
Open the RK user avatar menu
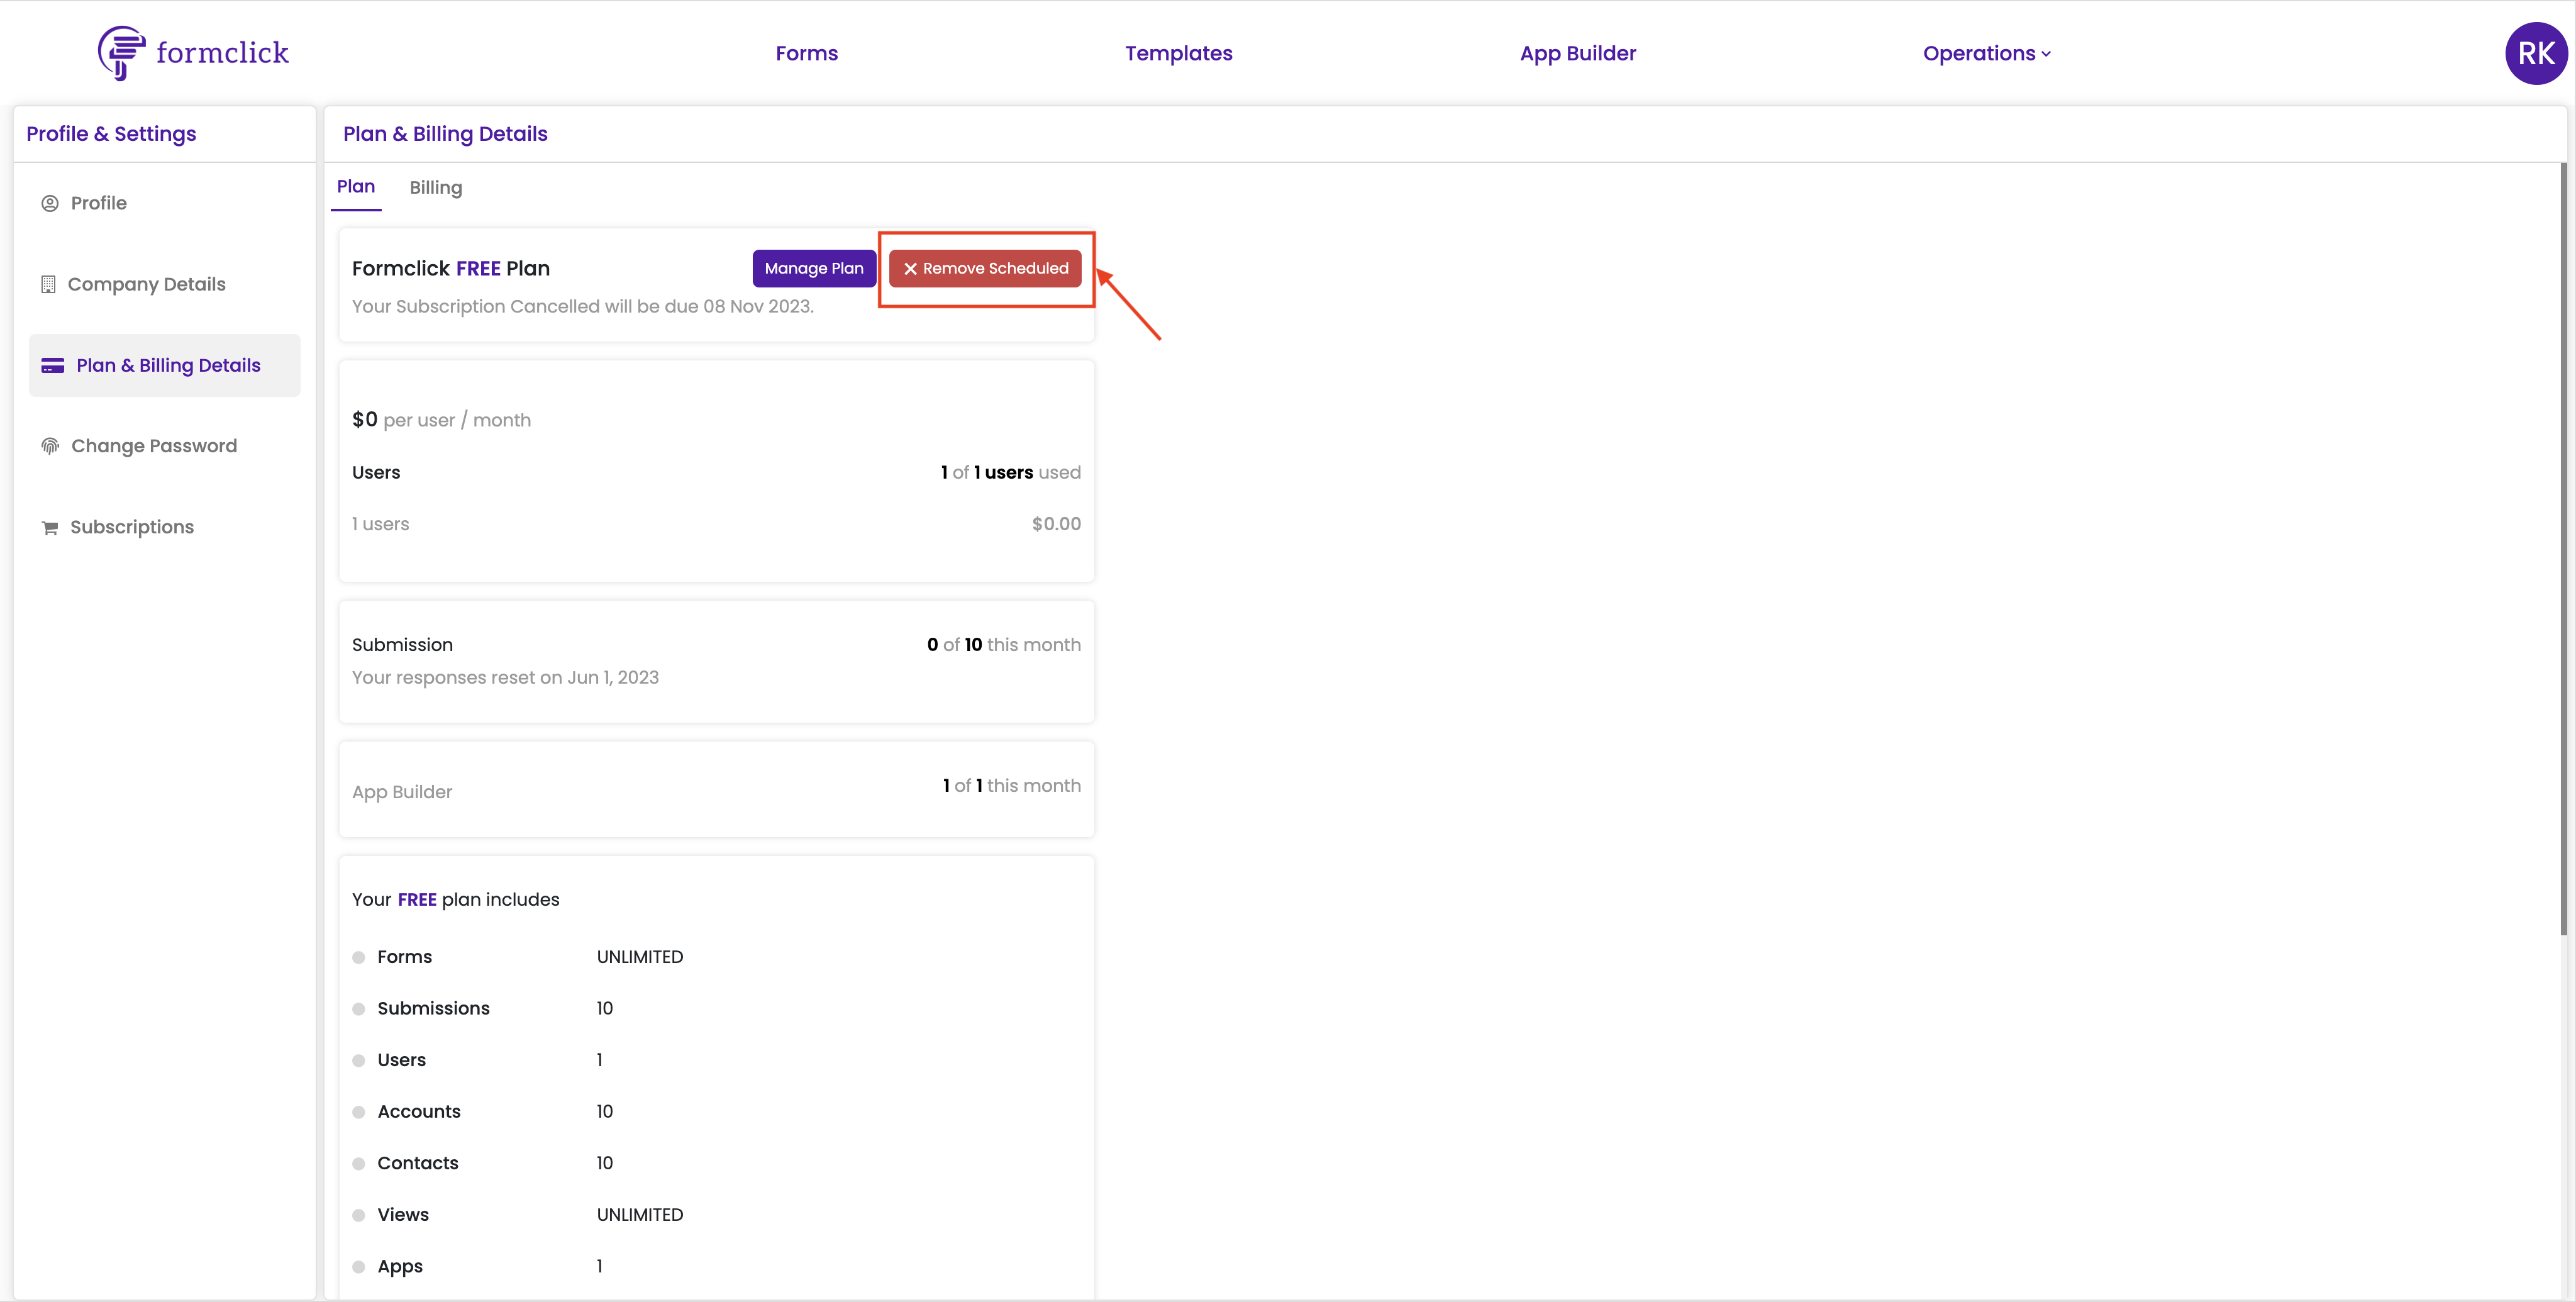pos(2535,53)
